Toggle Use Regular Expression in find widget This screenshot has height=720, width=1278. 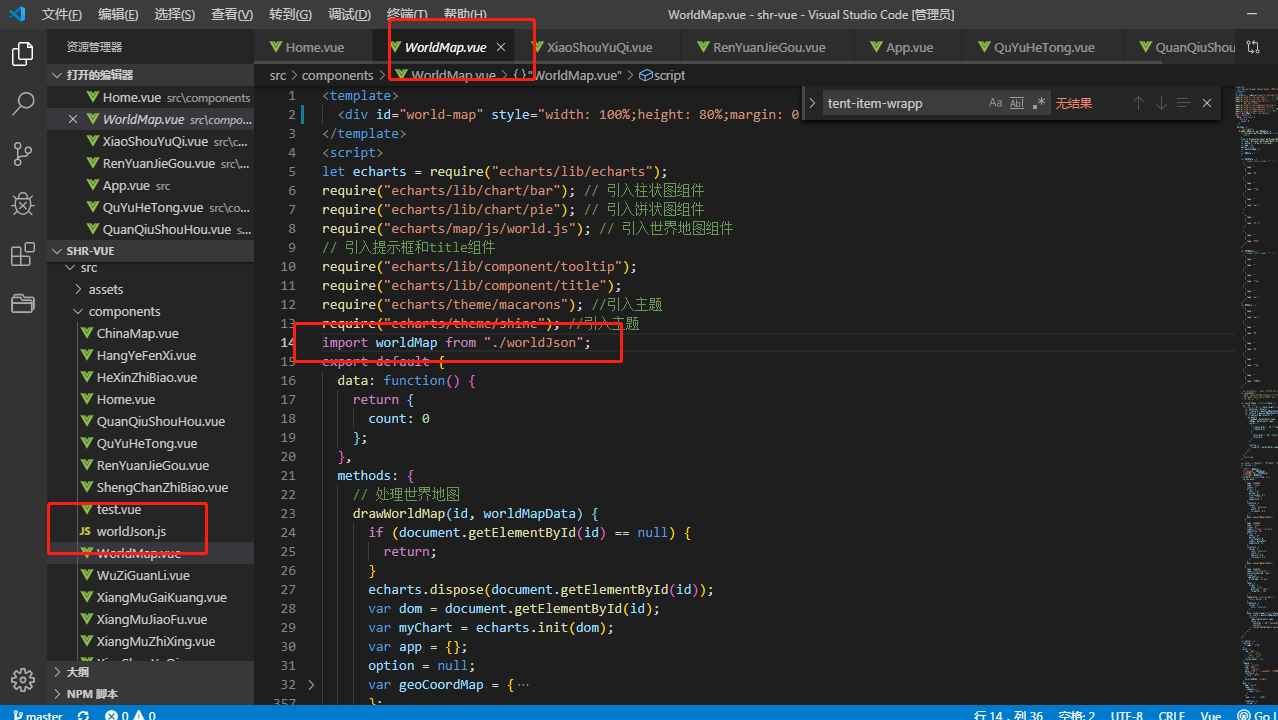1039,103
